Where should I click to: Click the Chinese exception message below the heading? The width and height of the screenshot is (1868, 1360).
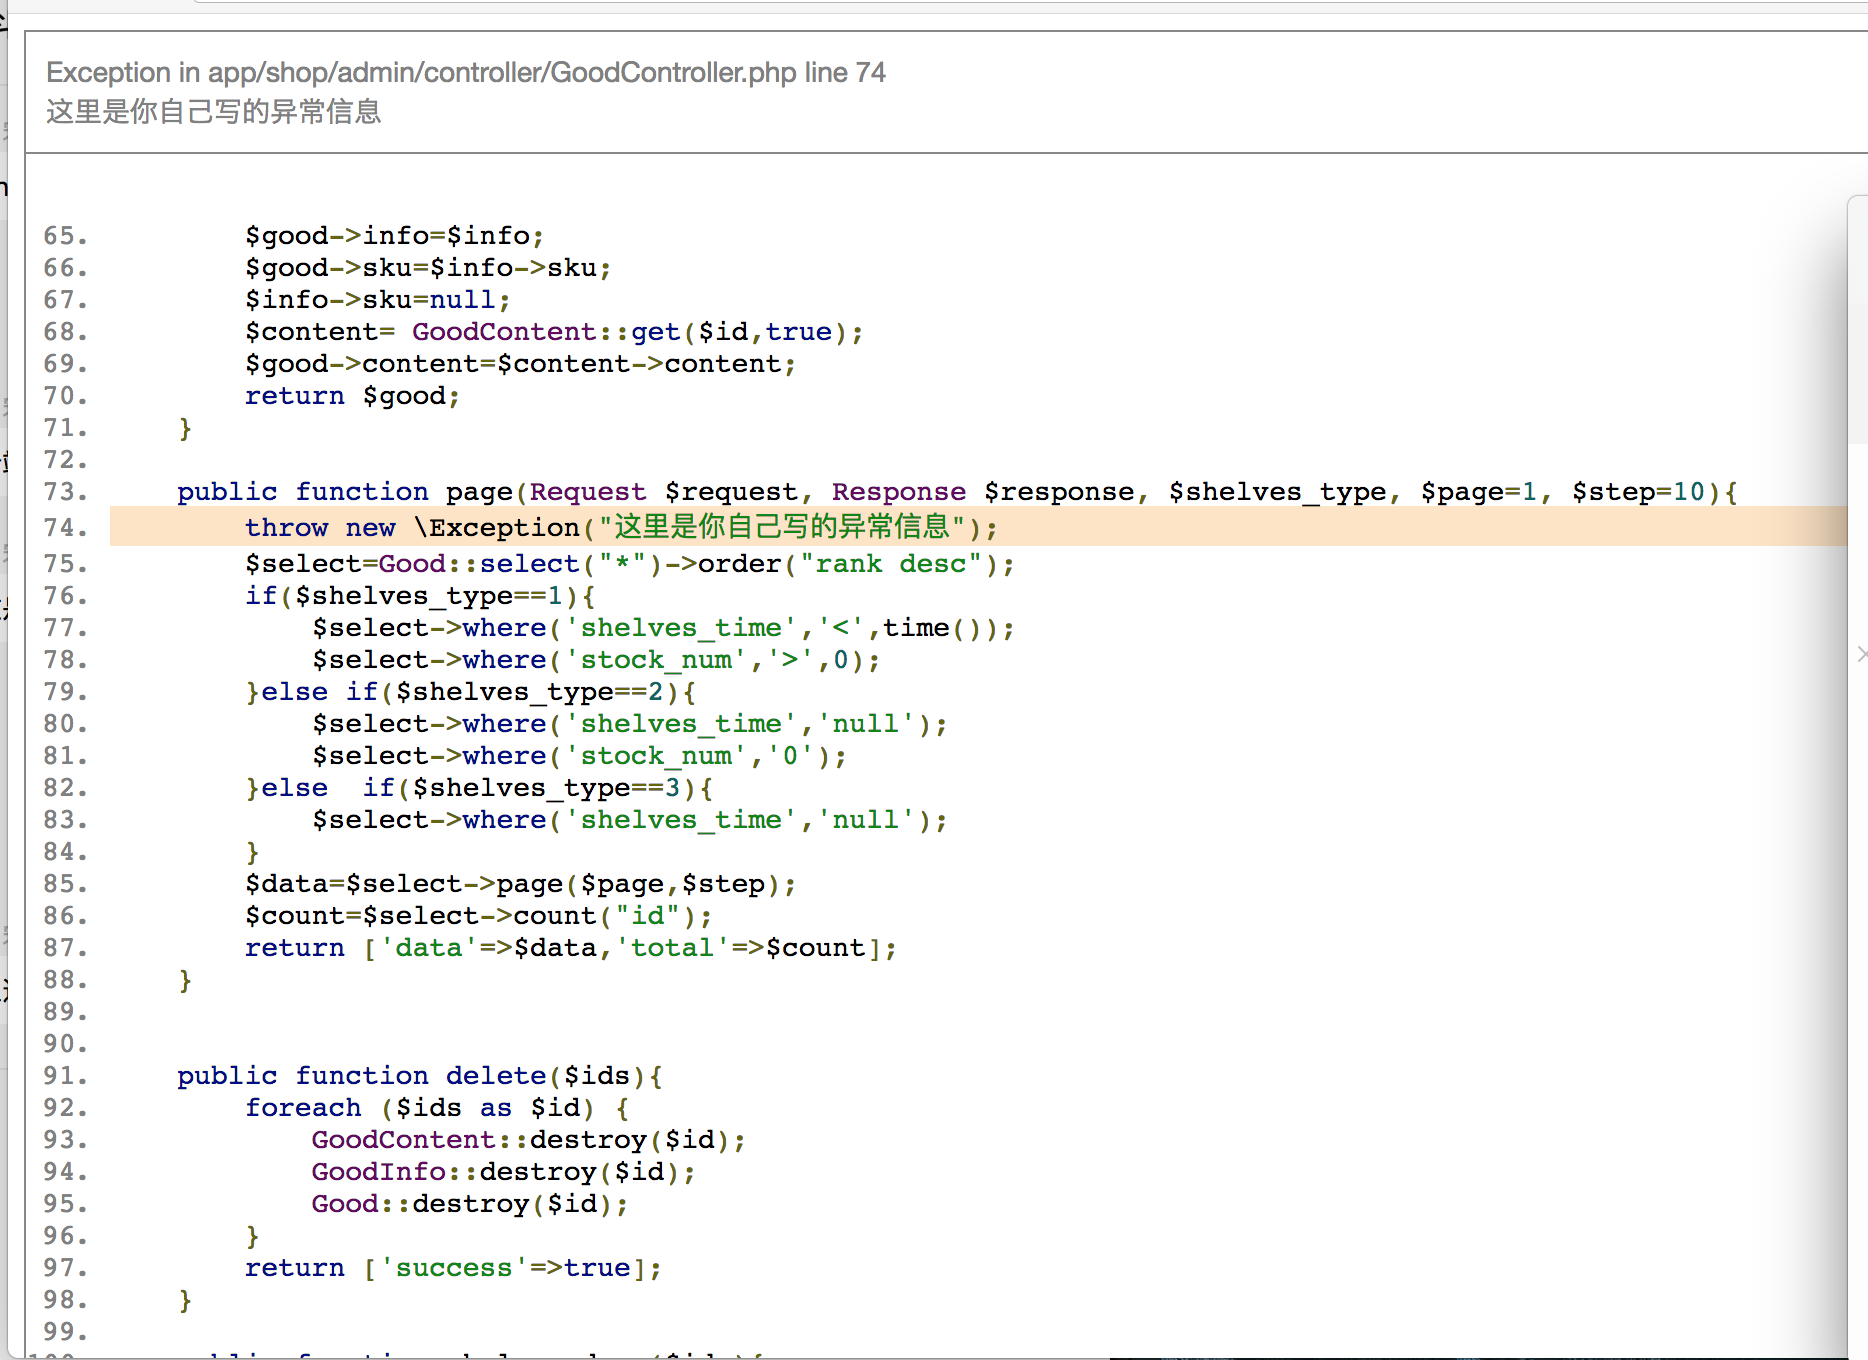[x=213, y=111]
